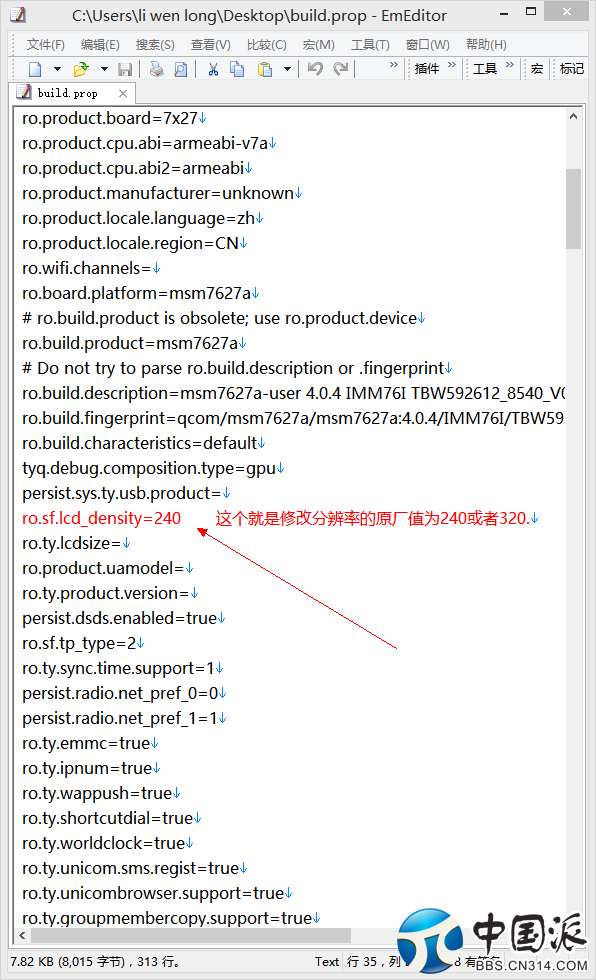Click the Paste clipboard icon

click(265, 69)
